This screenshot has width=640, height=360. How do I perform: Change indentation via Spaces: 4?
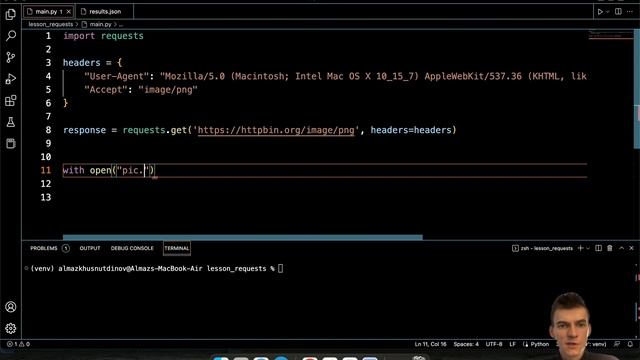tap(466, 344)
